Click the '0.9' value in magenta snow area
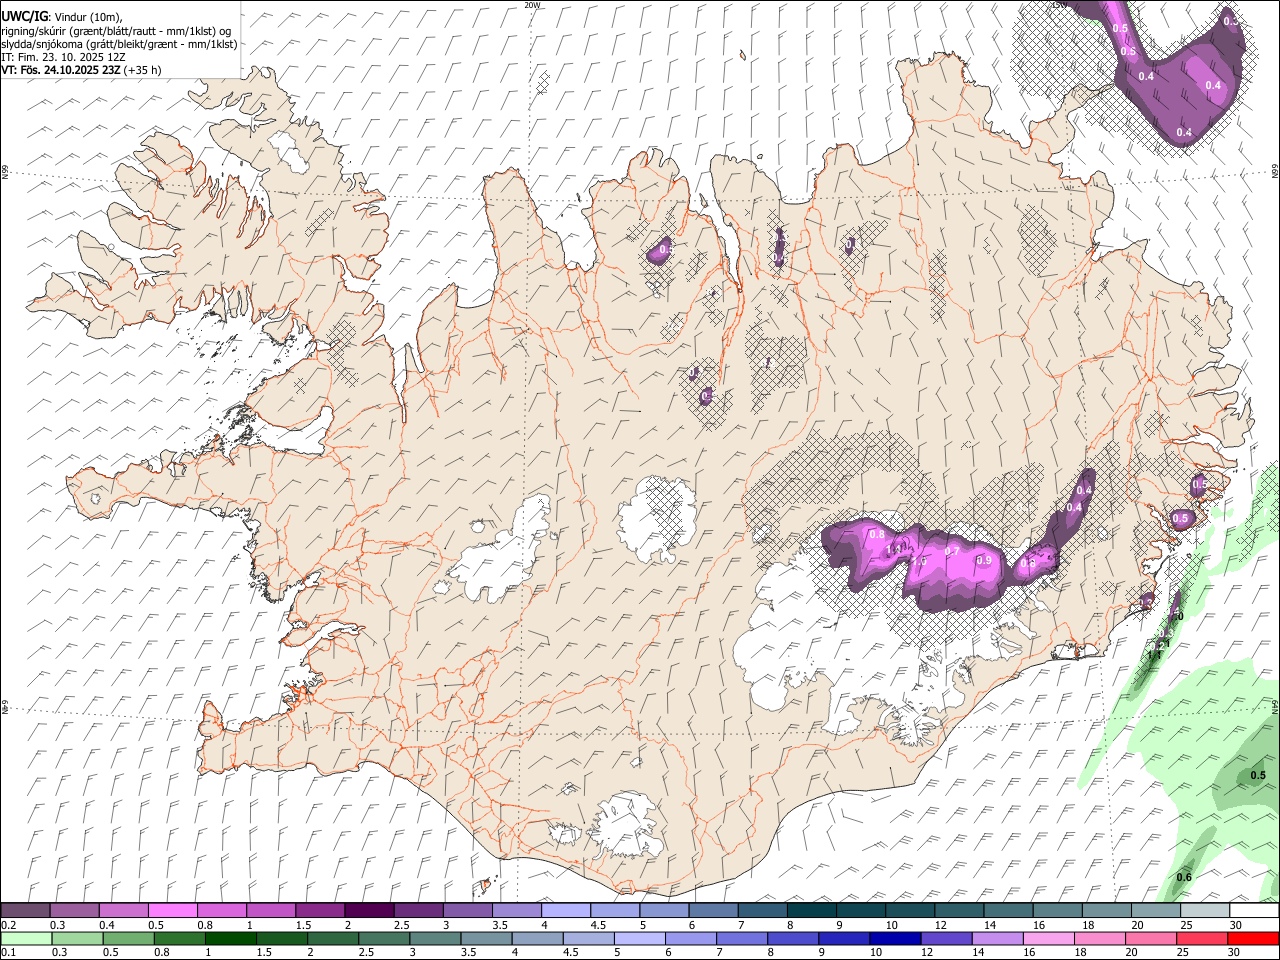Image resolution: width=1280 pixels, height=960 pixels. pos(984,561)
